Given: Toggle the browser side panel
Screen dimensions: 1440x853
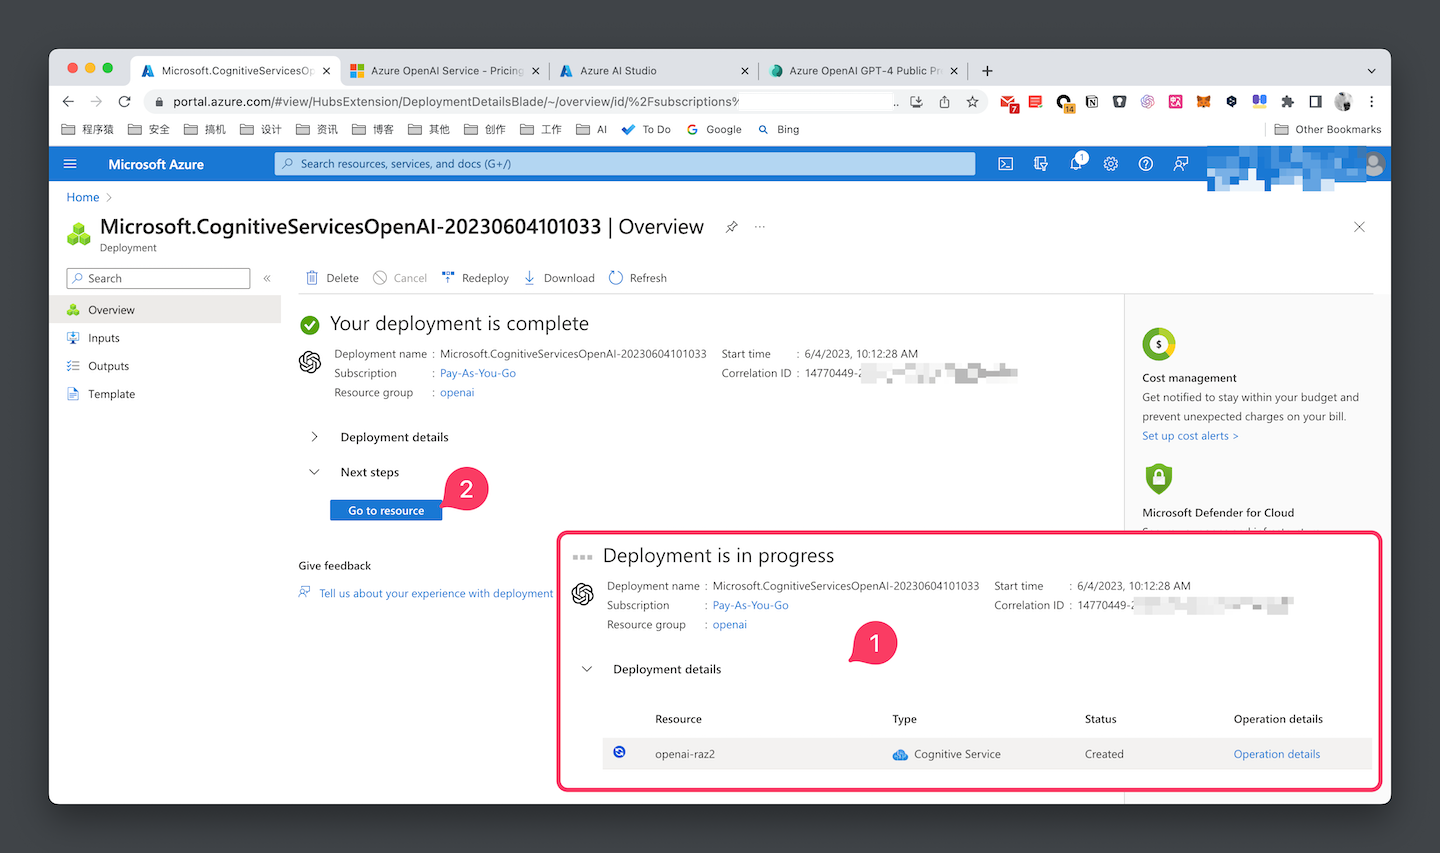Looking at the screenshot, I should [1315, 101].
